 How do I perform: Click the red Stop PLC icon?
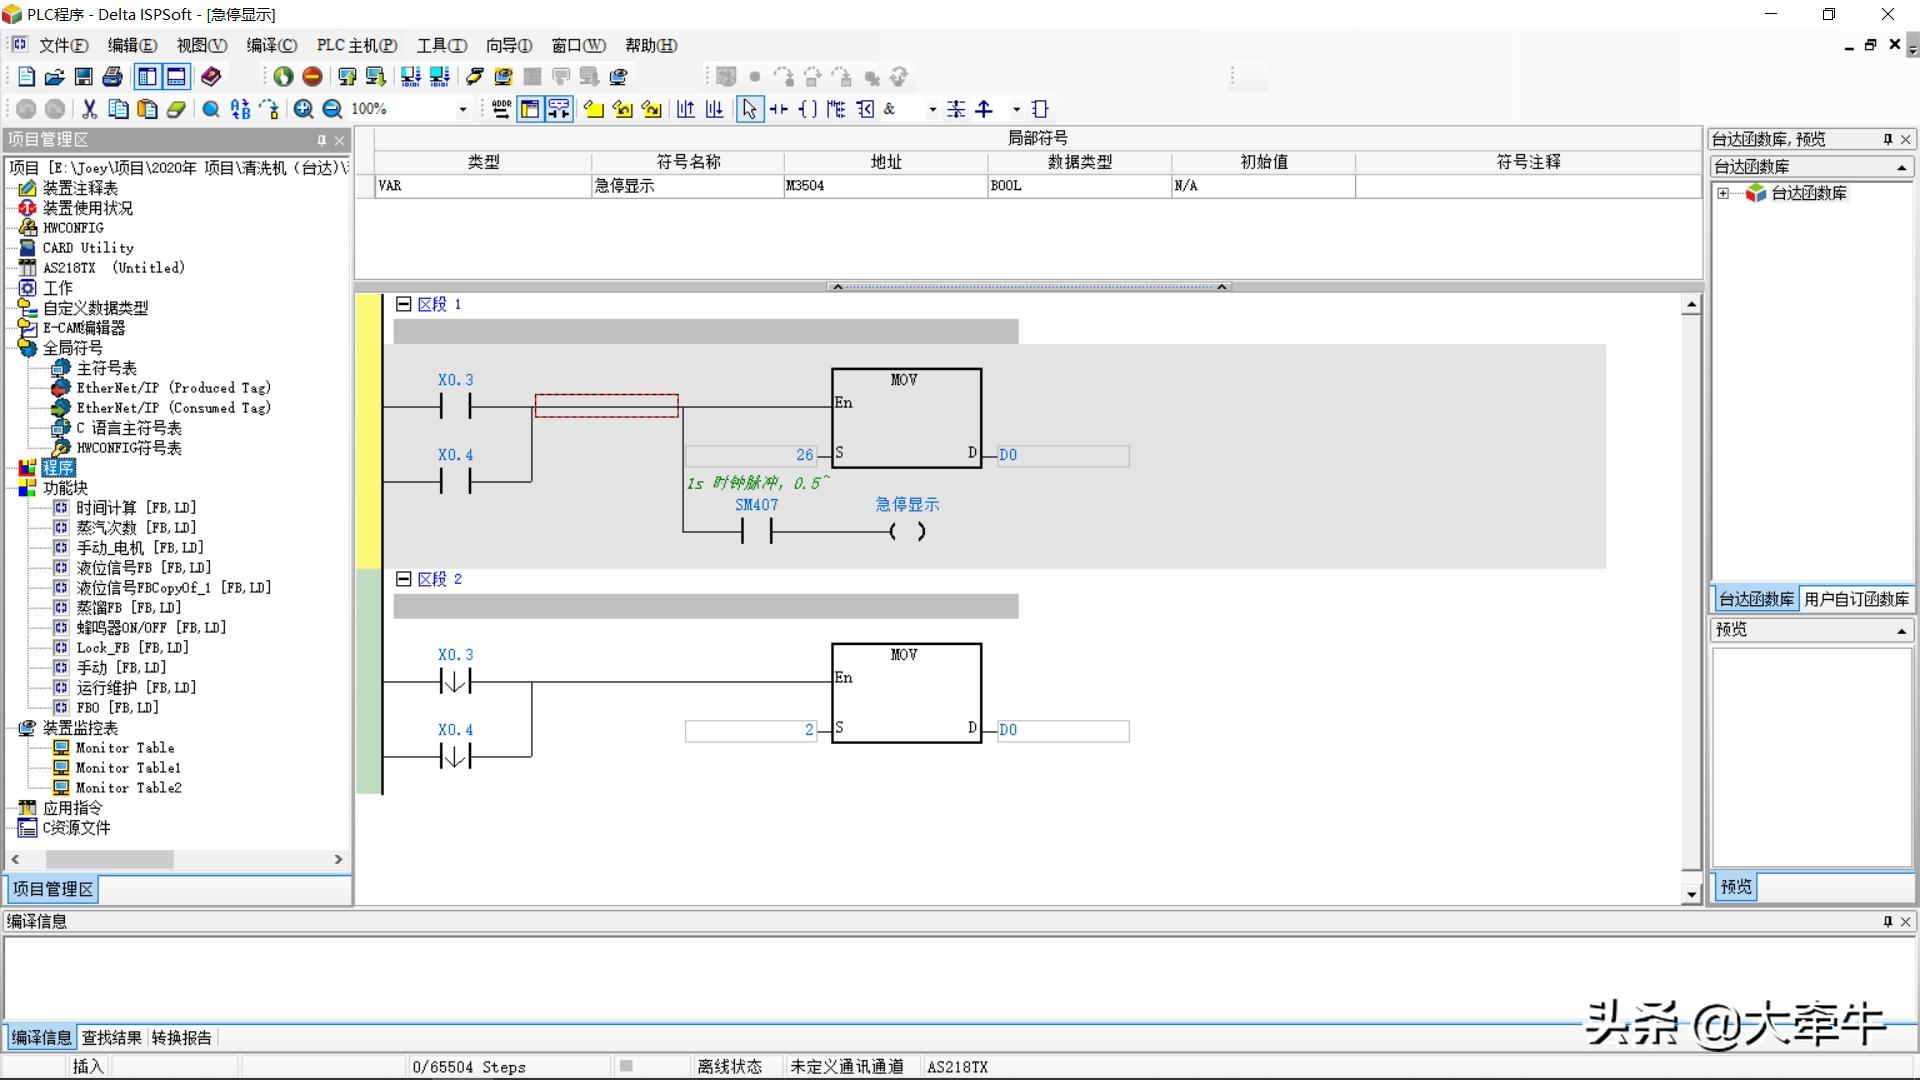click(x=312, y=77)
